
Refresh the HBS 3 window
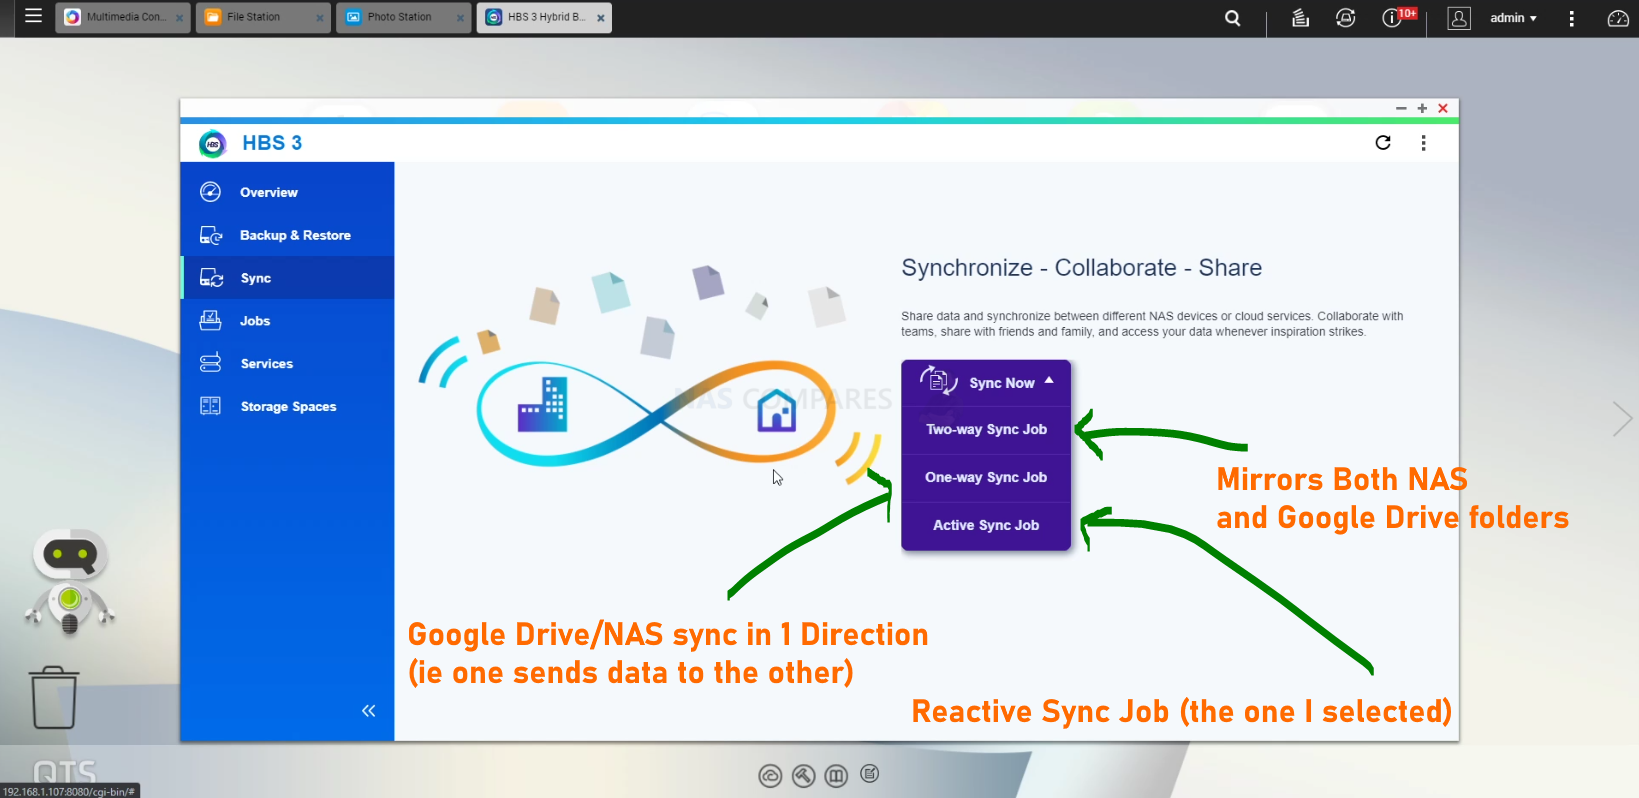pos(1383,143)
